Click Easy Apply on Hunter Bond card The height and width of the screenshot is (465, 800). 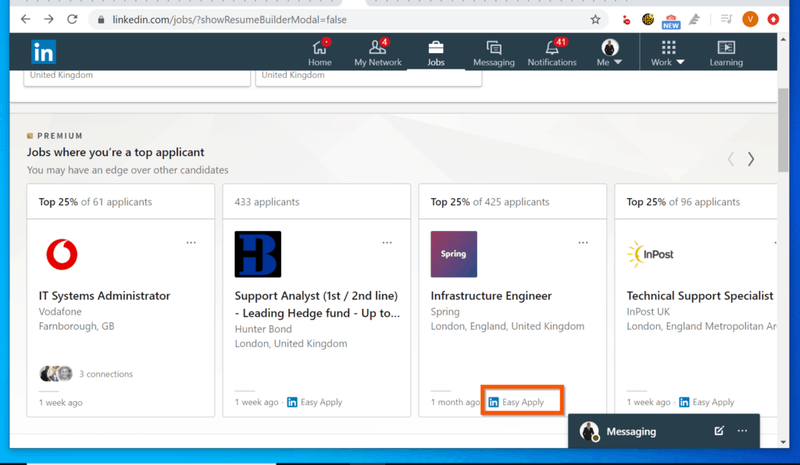(315, 402)
